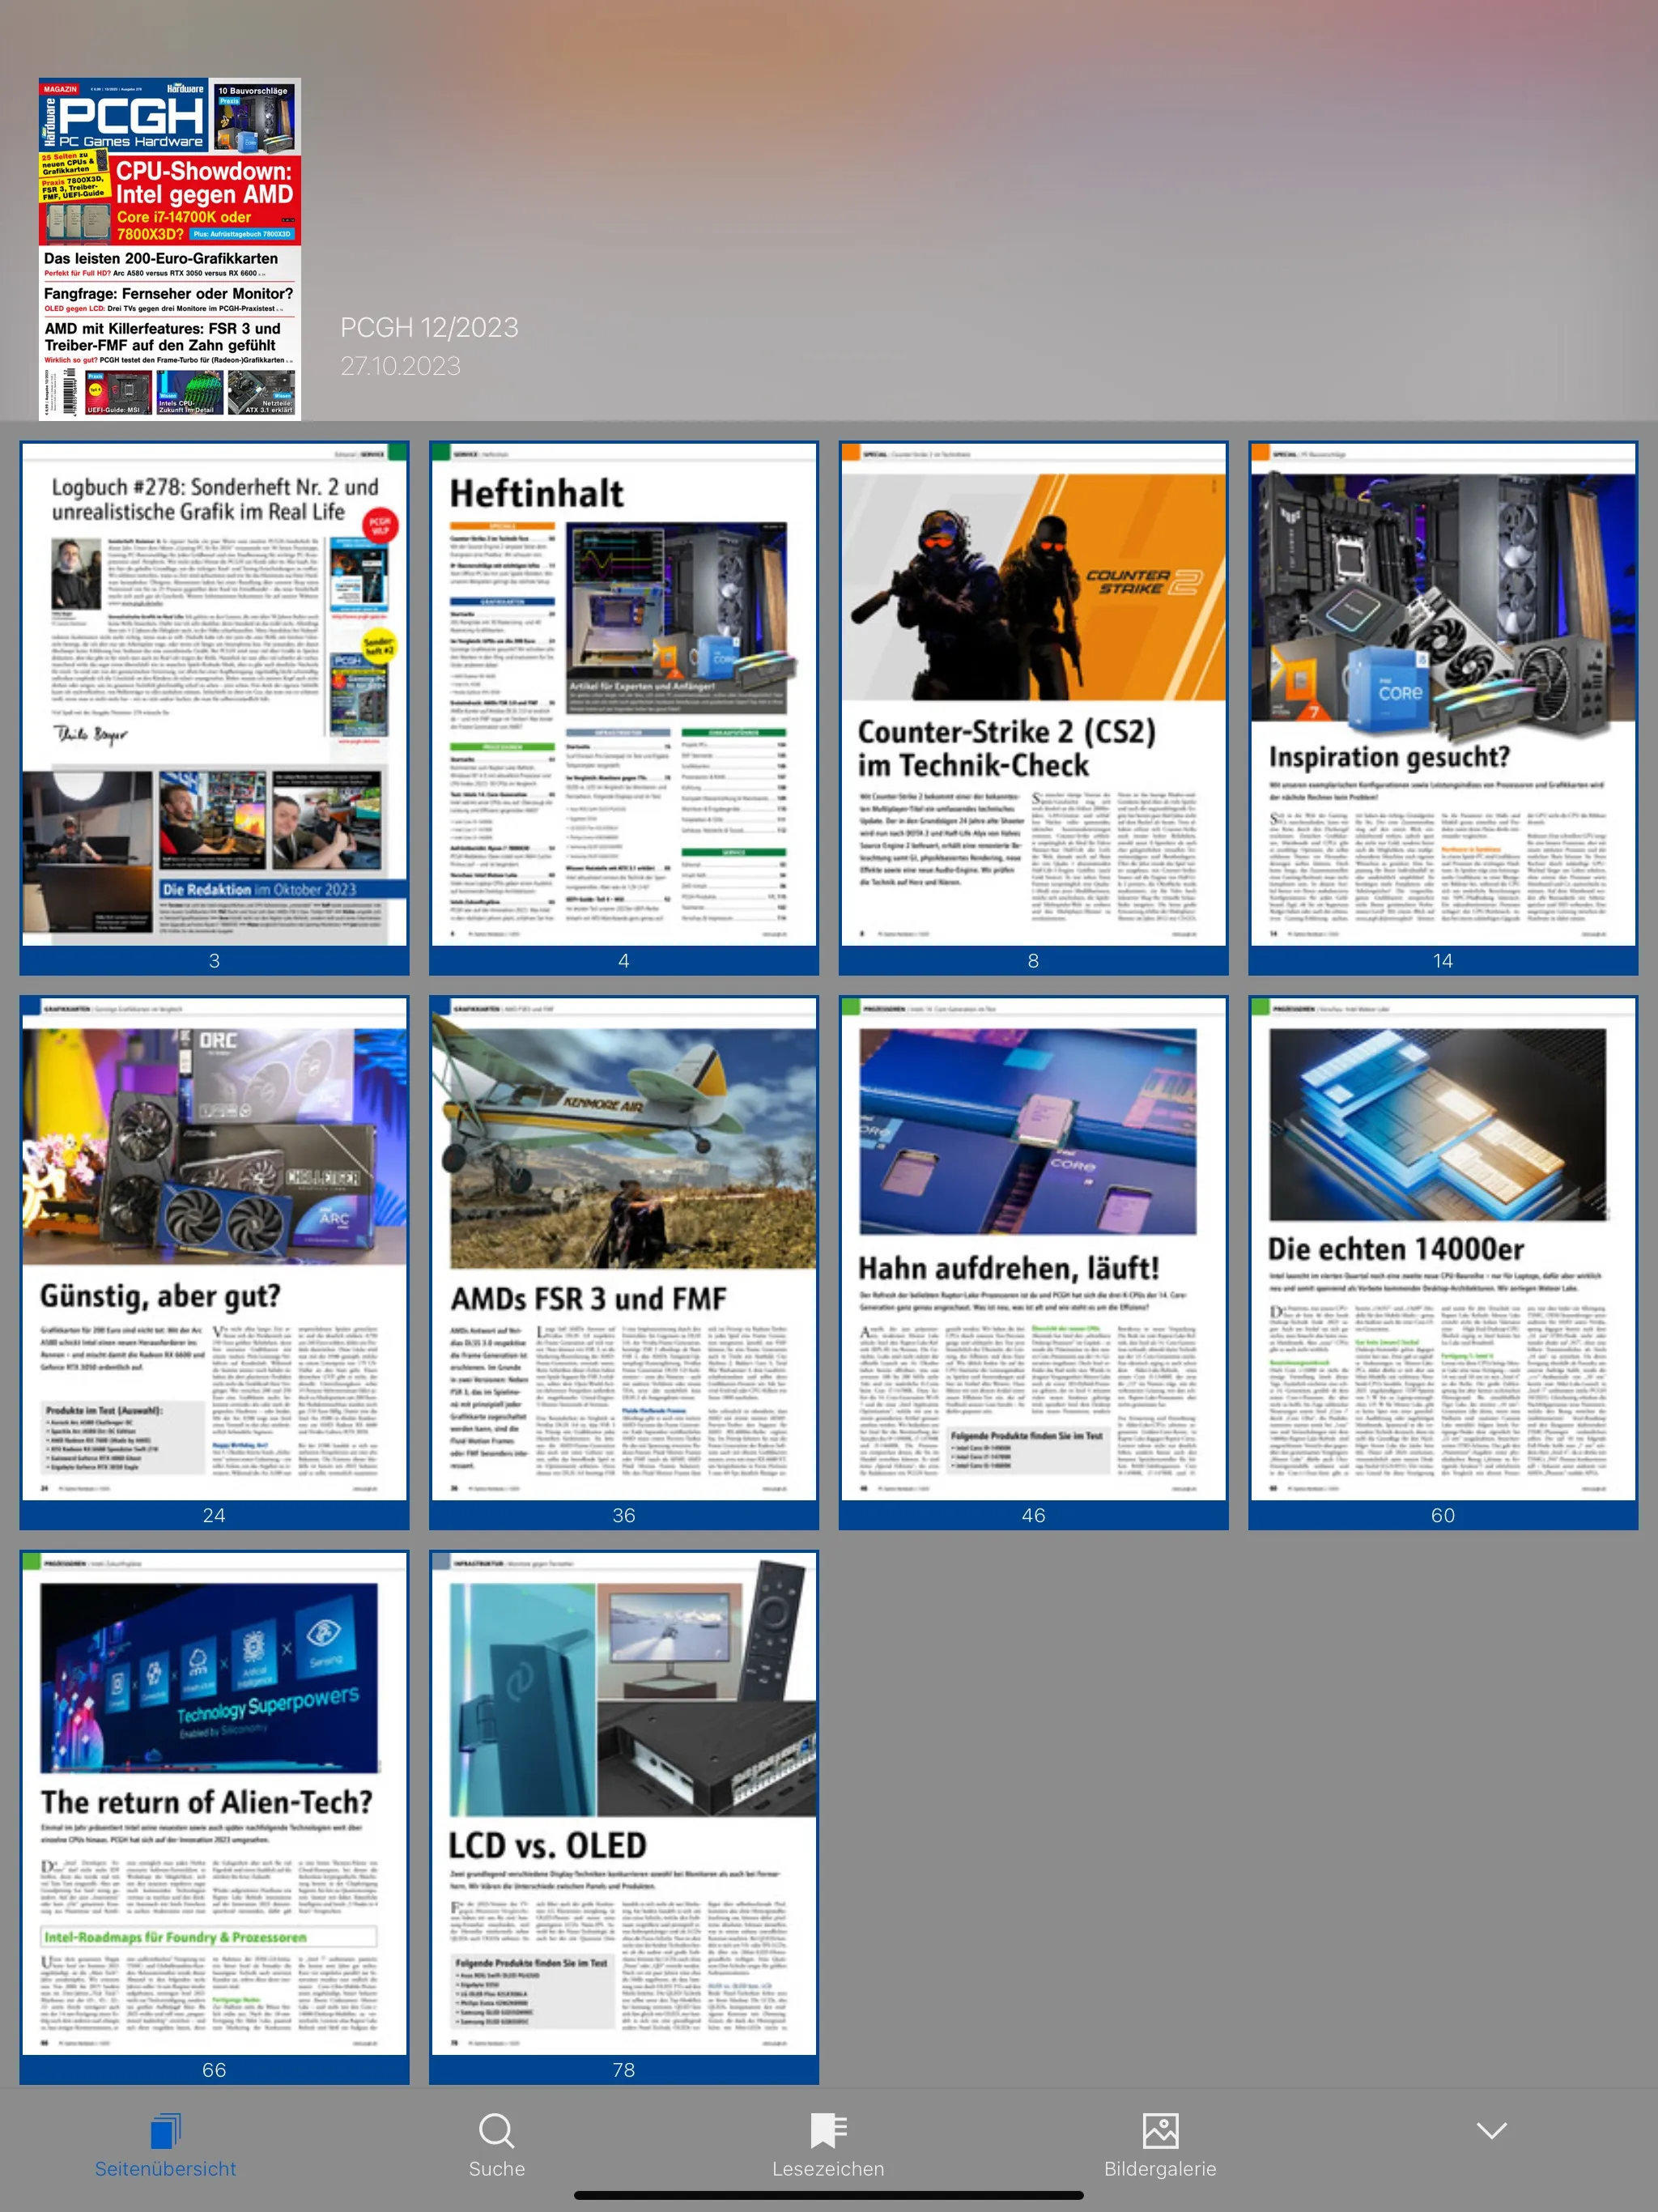The width and height of the screenshot is (1658, 2212).
Task: Tap the magnifying glass search icon
Action: (x=497, y=2130)
